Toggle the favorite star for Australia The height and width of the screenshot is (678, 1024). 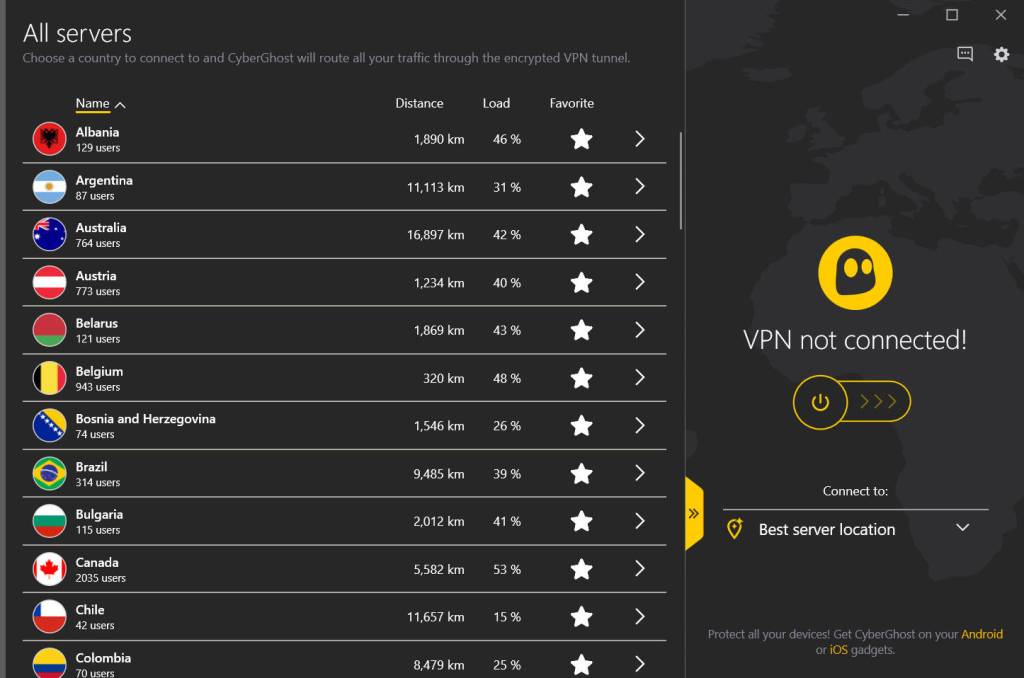581,235
